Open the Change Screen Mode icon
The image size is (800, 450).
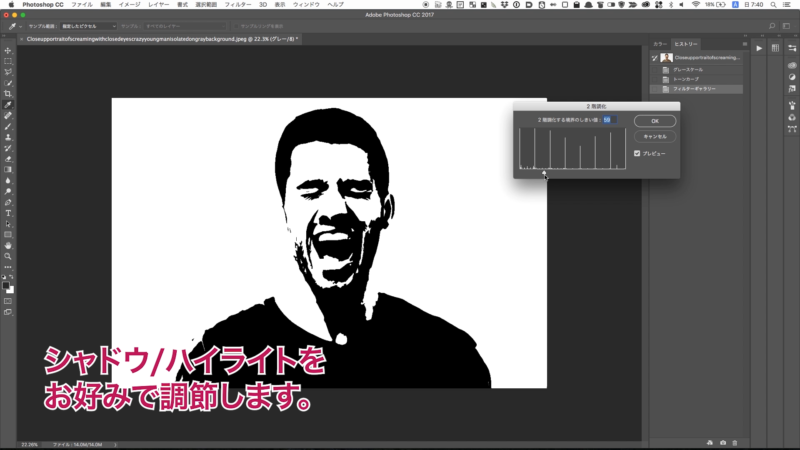(8, 312)
